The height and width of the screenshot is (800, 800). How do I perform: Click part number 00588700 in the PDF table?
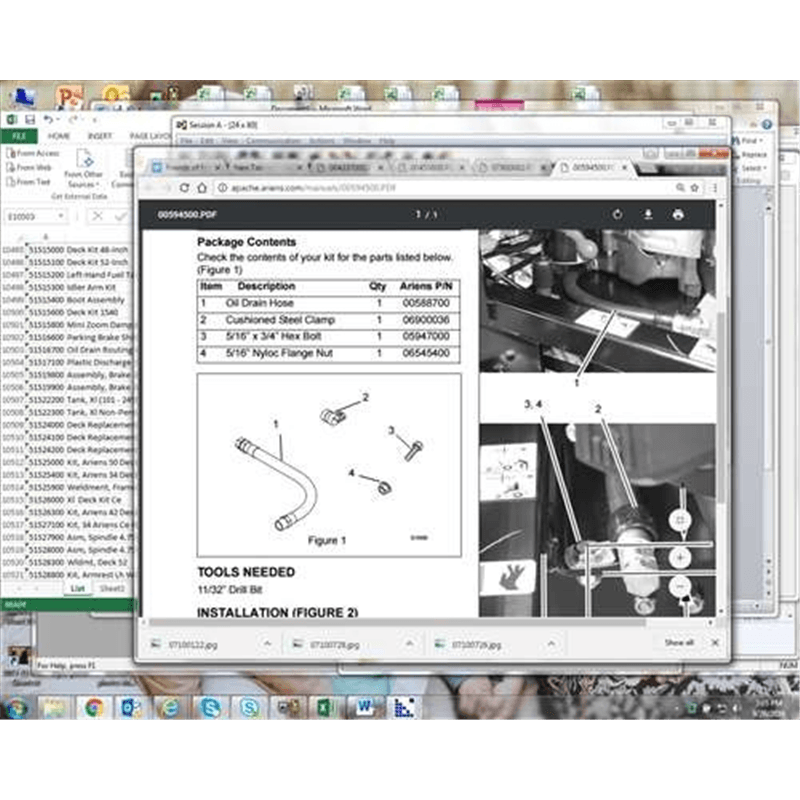pos(426,303)
